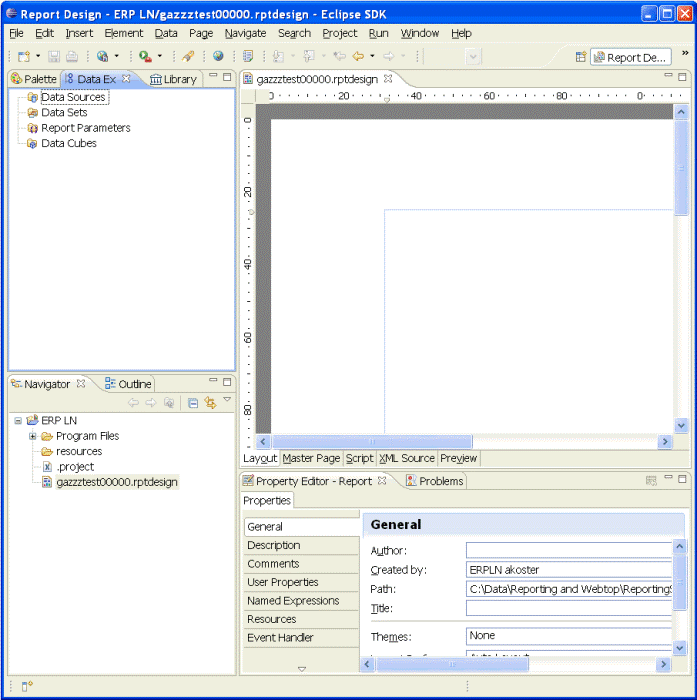The width and height of the screenshot is (697, 700).
Task: Open the Report Parameters node
Action: tap(85, 128)
